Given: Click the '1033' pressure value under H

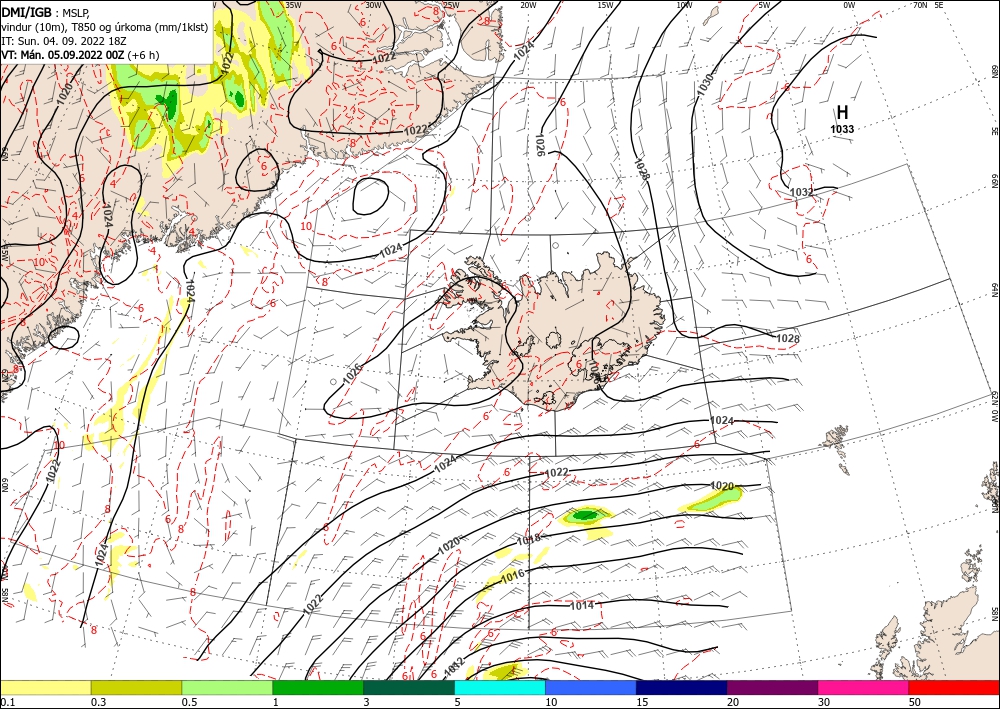Looking at the screenshot, I should pos(842,129).
